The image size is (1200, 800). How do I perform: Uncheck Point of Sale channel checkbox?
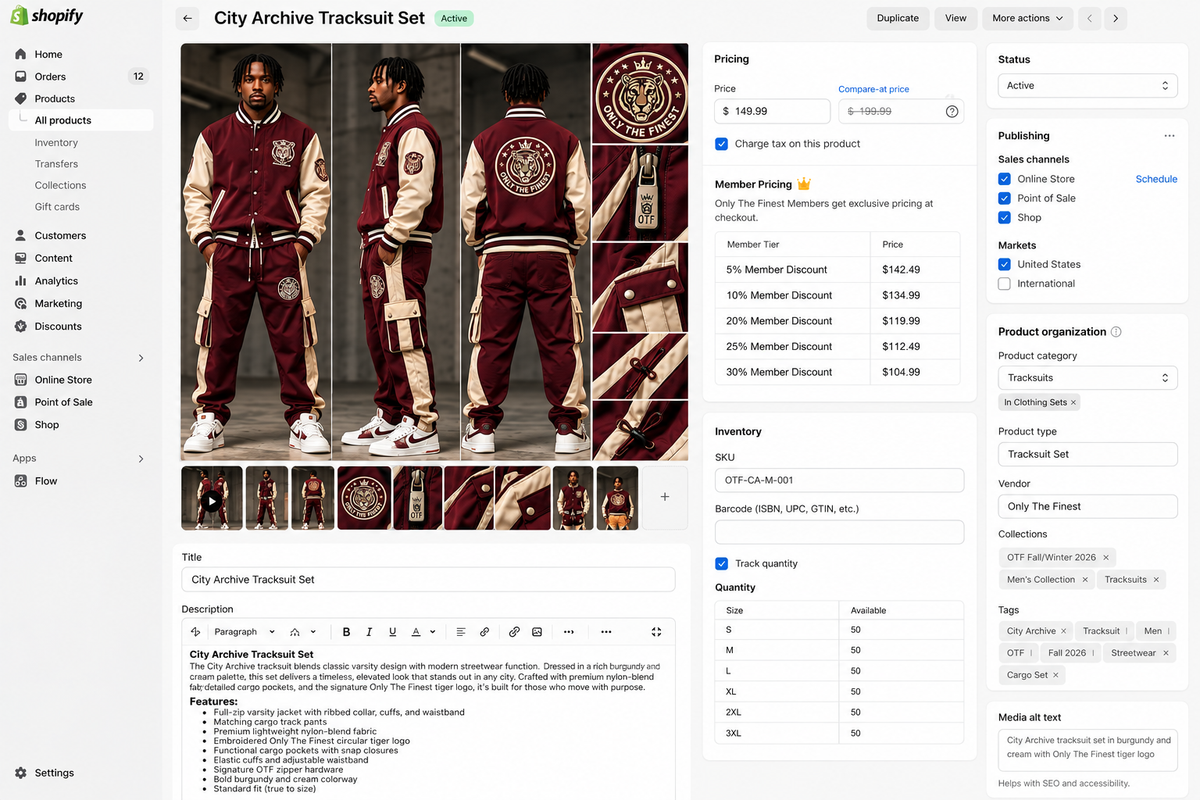[1005, 198]
